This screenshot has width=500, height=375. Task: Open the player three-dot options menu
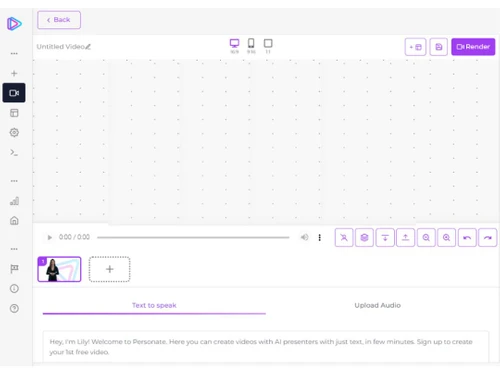(x=320, y=237)
